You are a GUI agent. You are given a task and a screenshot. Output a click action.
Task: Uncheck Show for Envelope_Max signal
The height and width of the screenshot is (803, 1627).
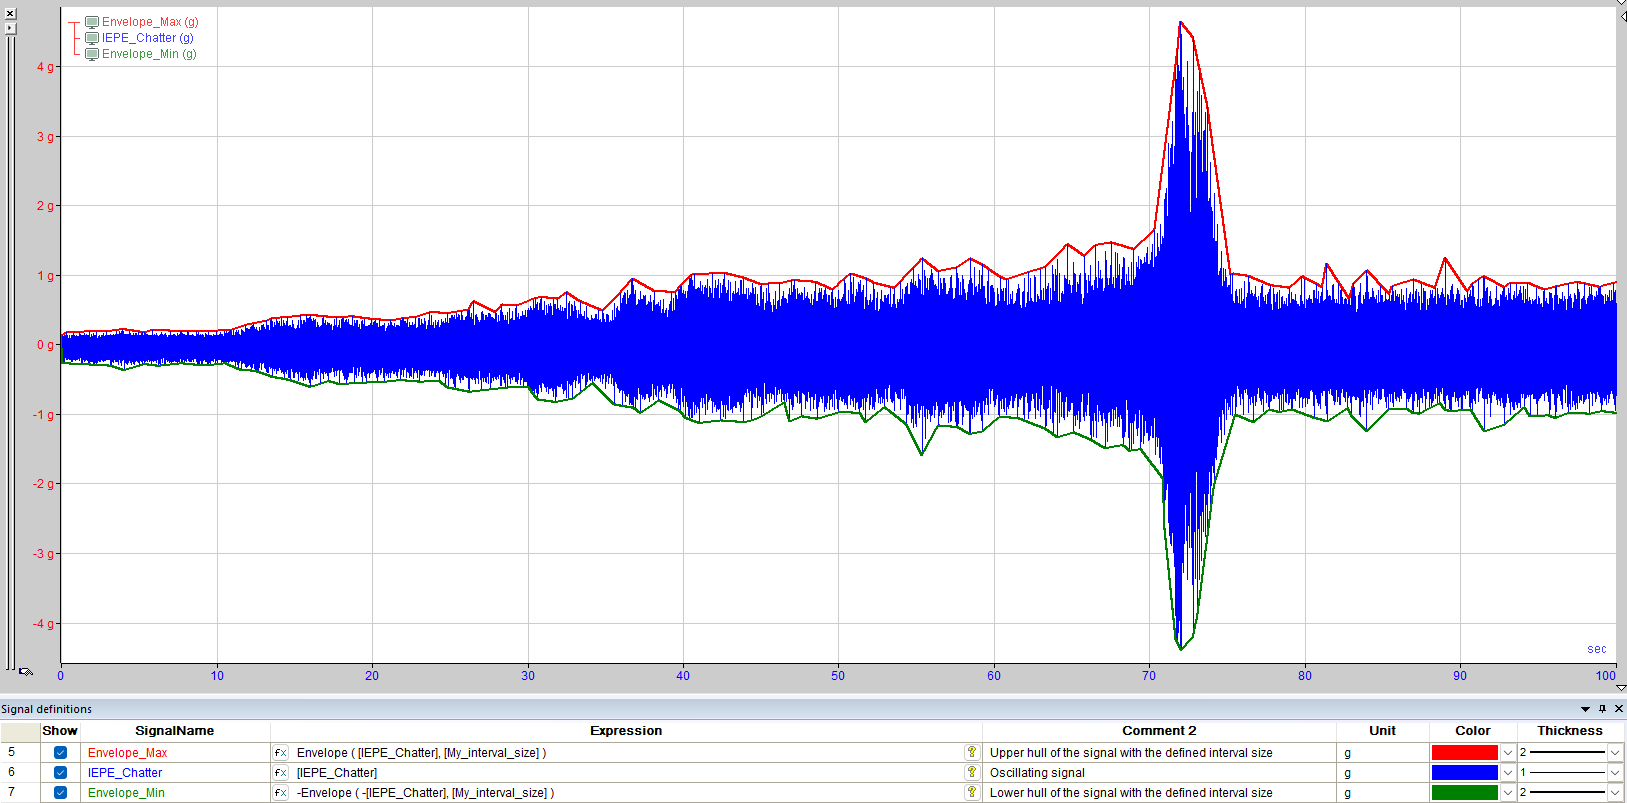coord(60,753)
